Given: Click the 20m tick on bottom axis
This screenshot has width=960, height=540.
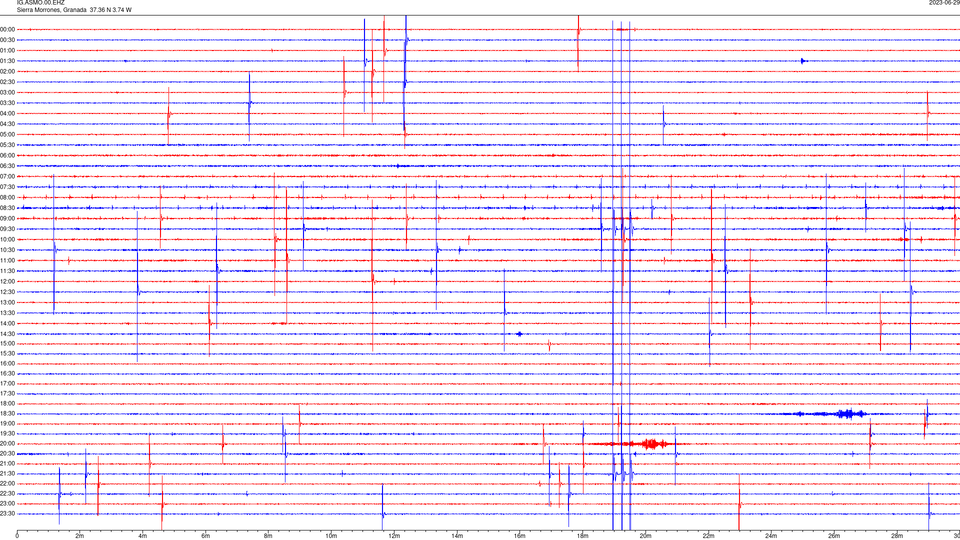Looking at the screenshot, I should 645,536.
